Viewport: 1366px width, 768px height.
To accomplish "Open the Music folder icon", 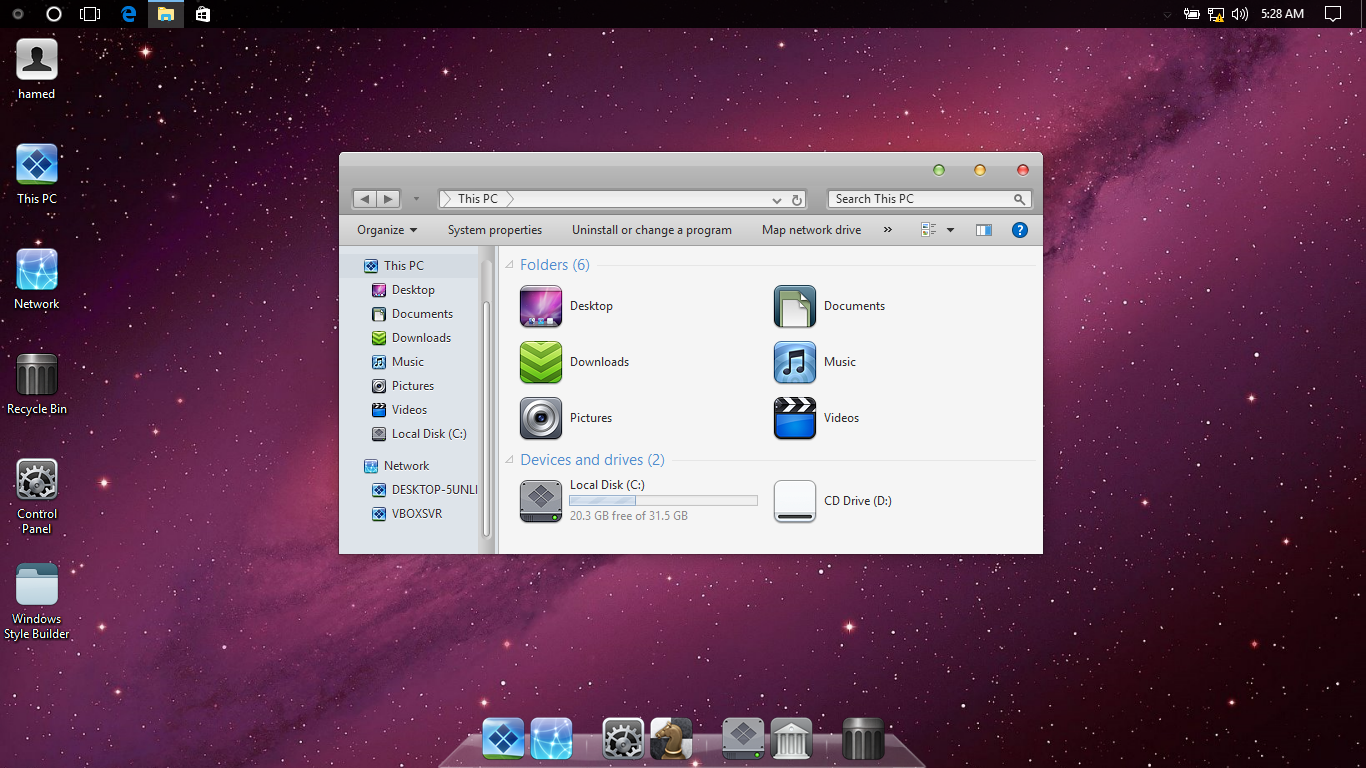I will click(795, 362).
